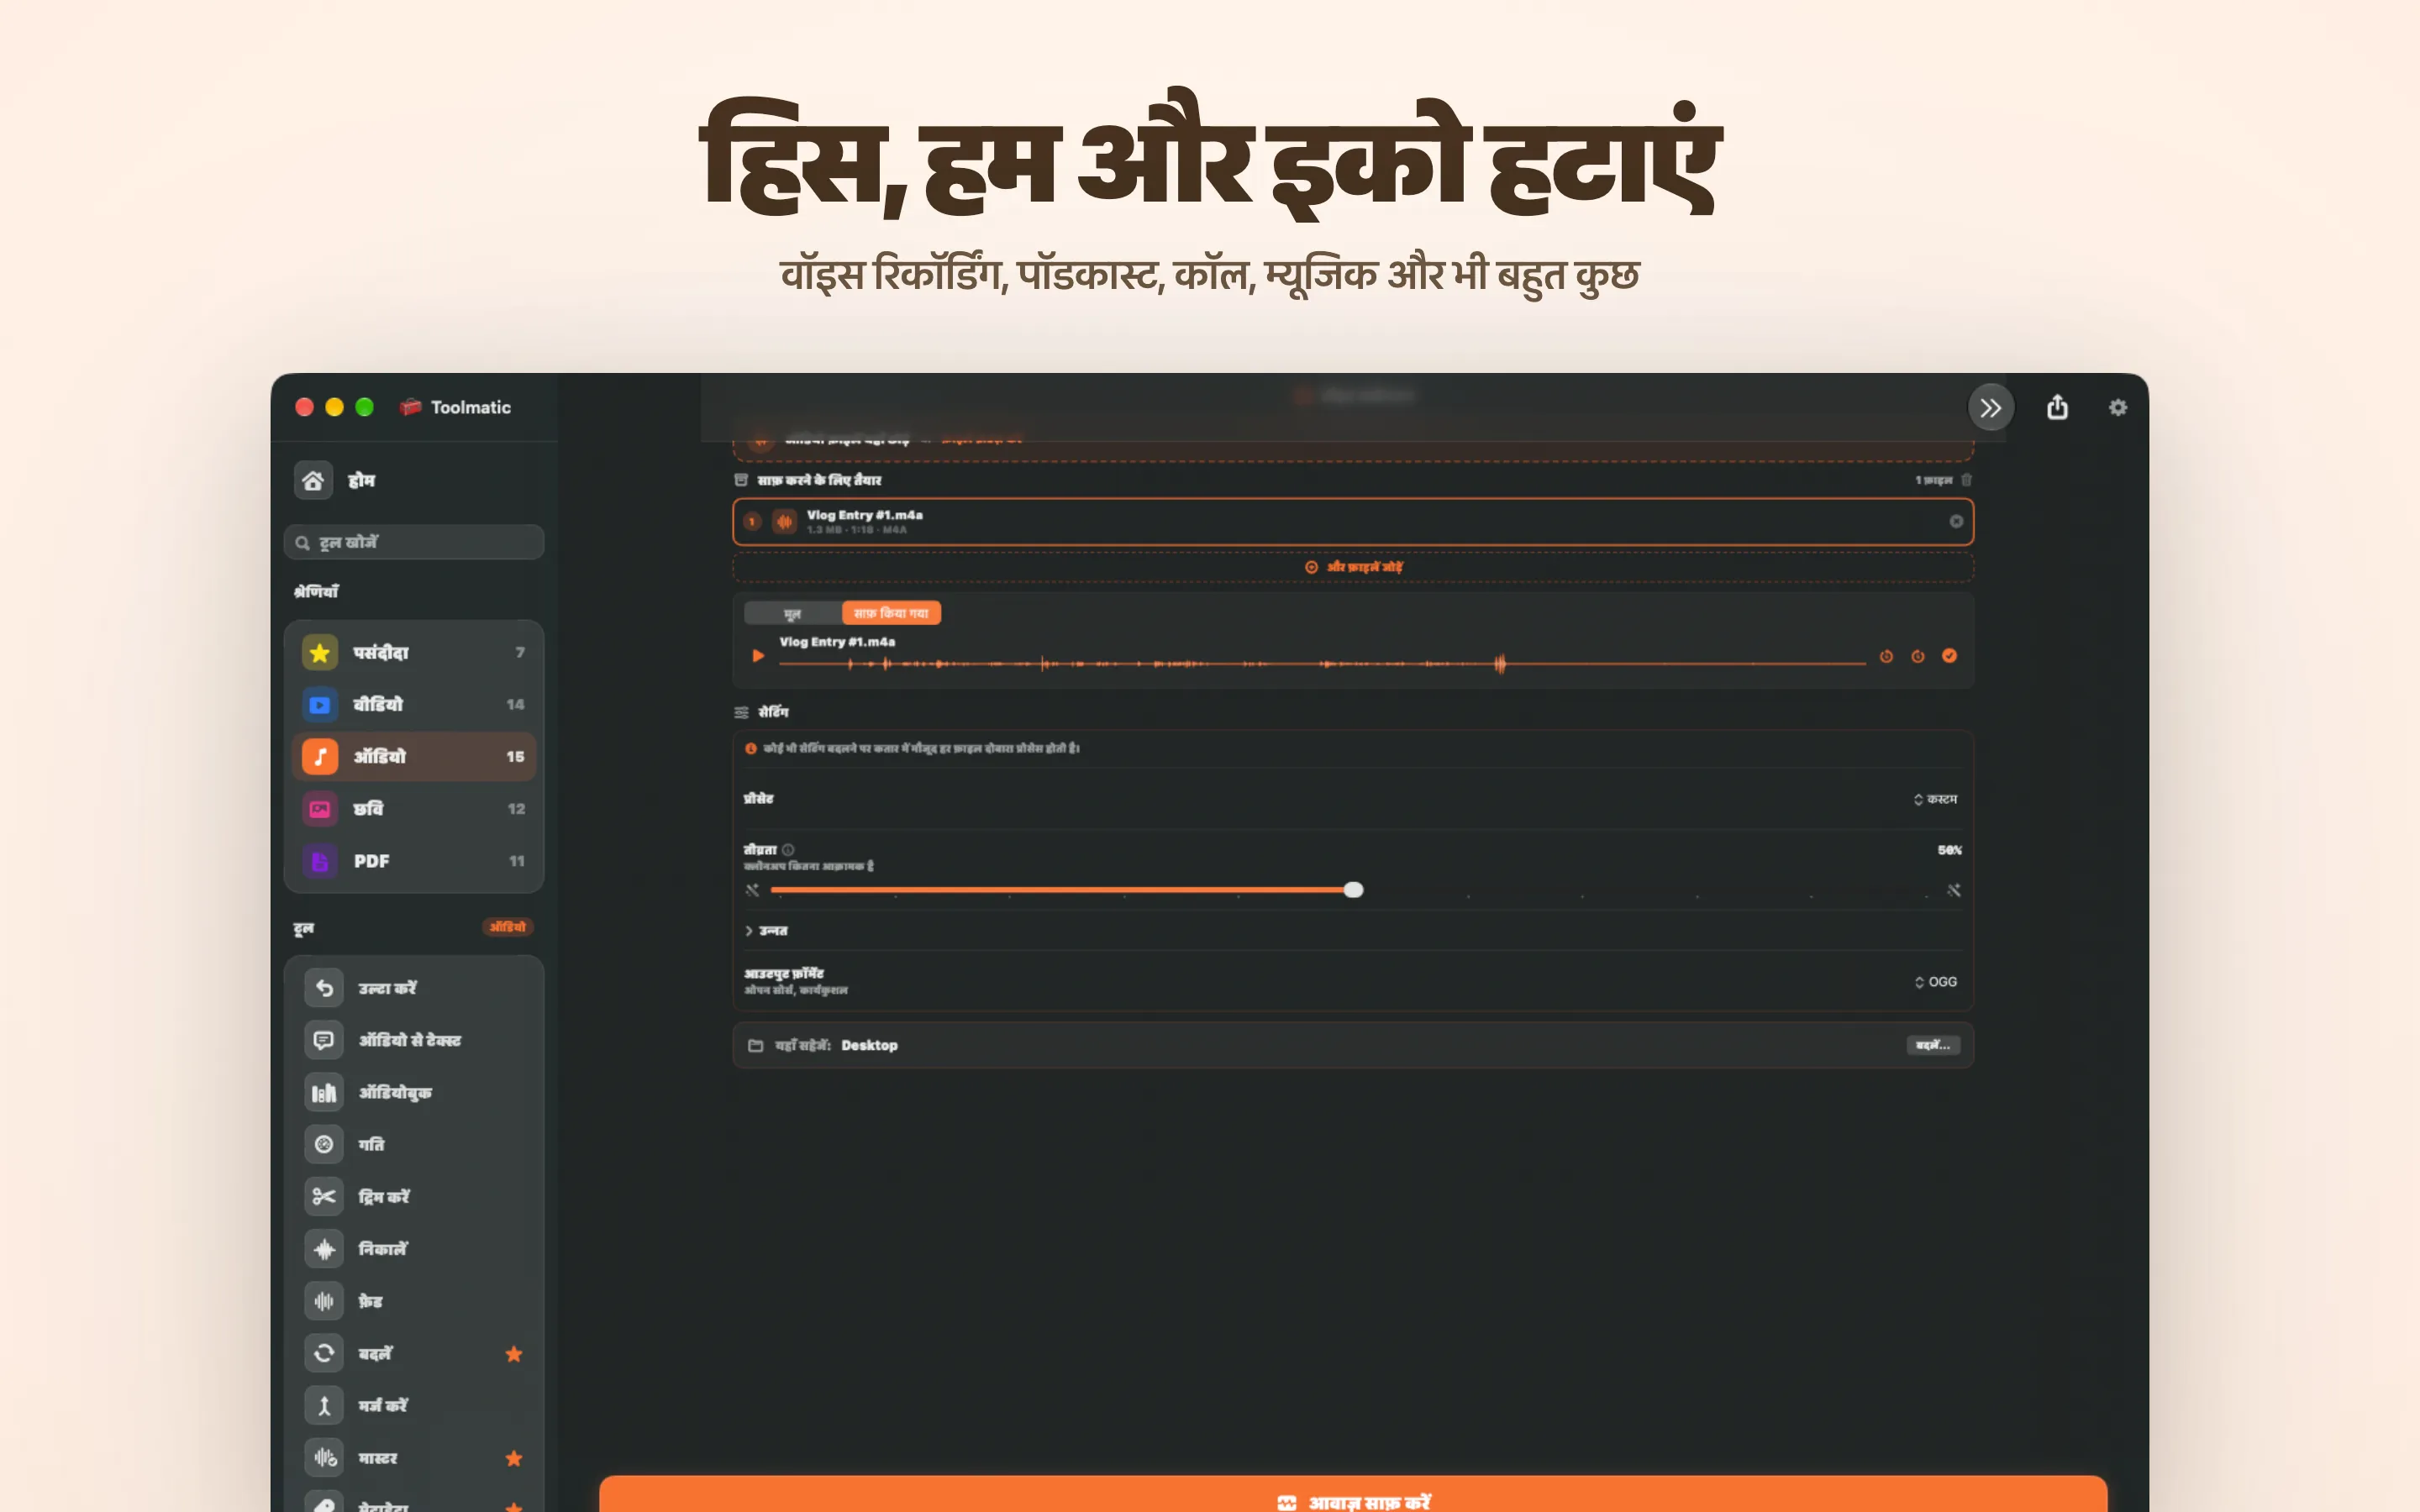Expand the उन्नत advanced section
This screenshot has height=1512, width=2420.
pos(766,931)
